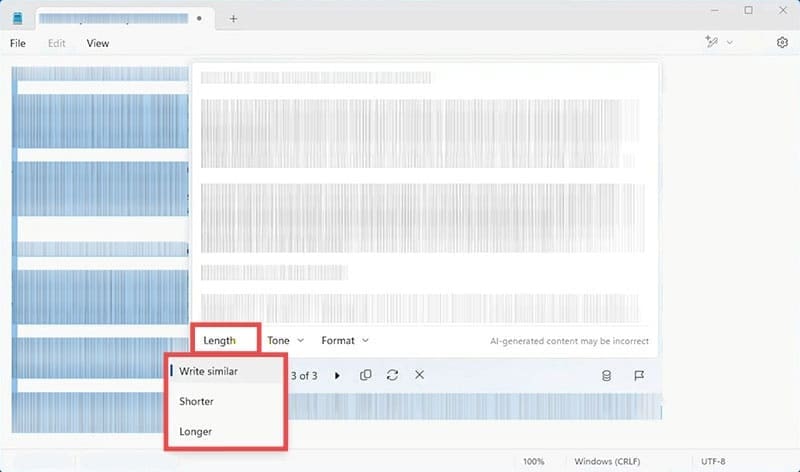
Task: Click the Notepad app icon in title bar
Action: [x=18, y=18]
